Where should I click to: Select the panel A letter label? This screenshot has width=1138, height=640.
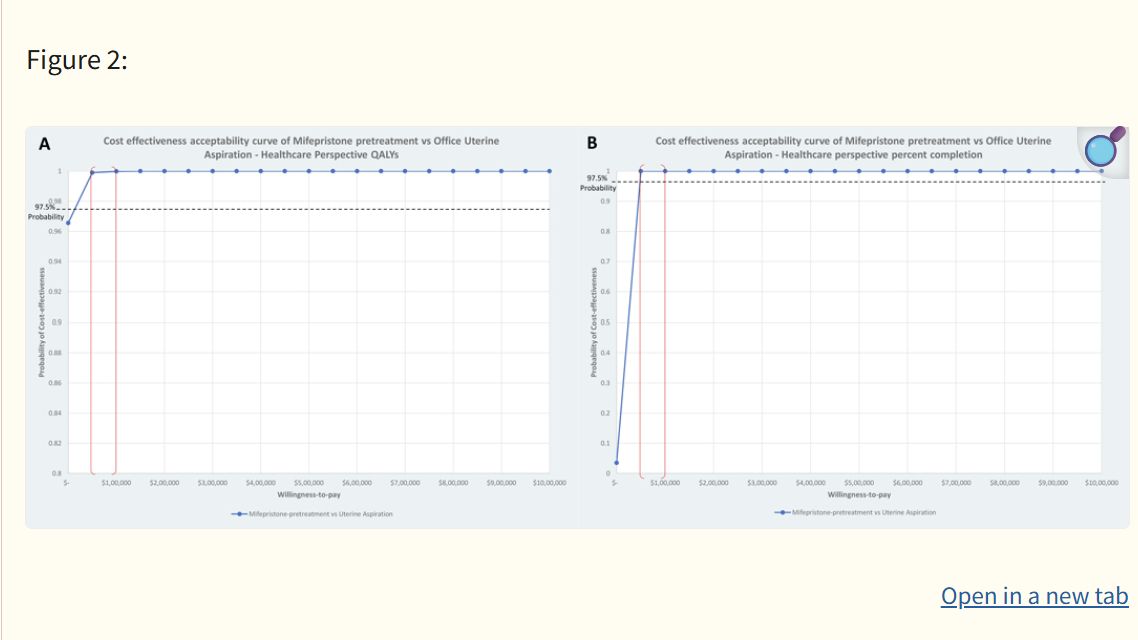tap(44, 144)
